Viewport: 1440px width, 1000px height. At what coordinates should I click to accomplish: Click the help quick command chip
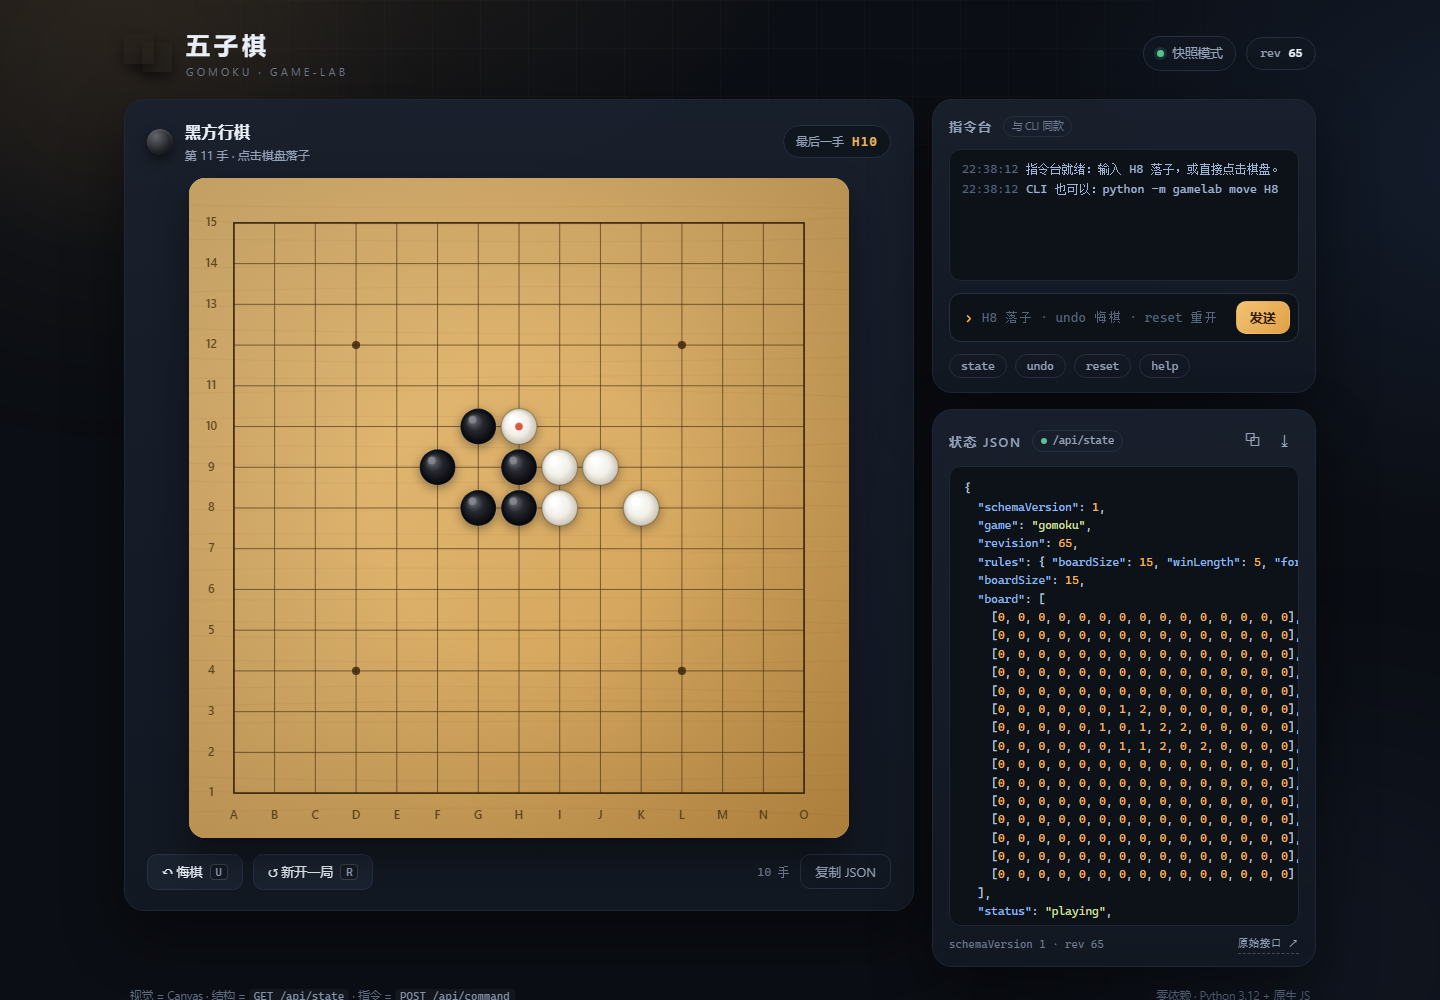[1164, 366]
